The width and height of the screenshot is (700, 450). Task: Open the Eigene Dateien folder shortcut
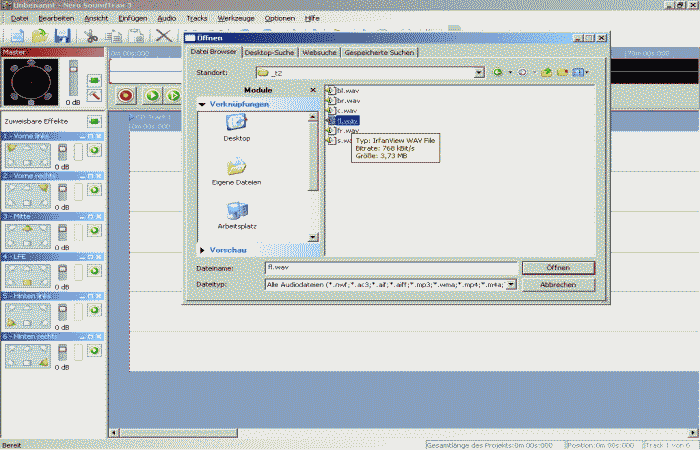coord(237,168)
